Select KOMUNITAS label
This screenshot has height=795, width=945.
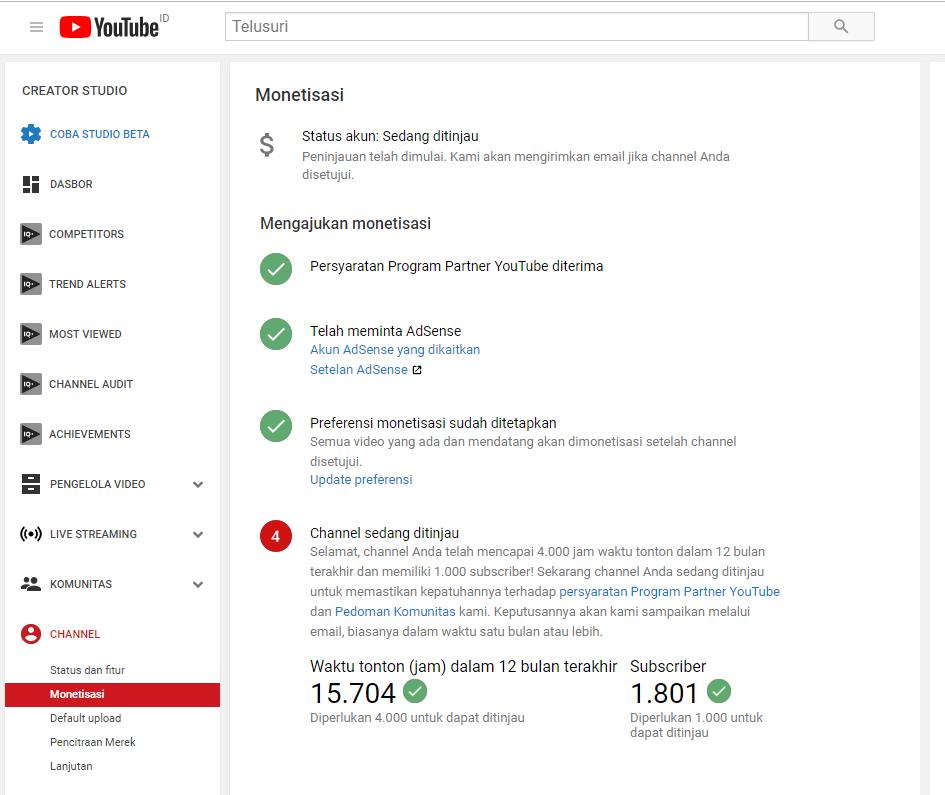[x=81, y=585]
